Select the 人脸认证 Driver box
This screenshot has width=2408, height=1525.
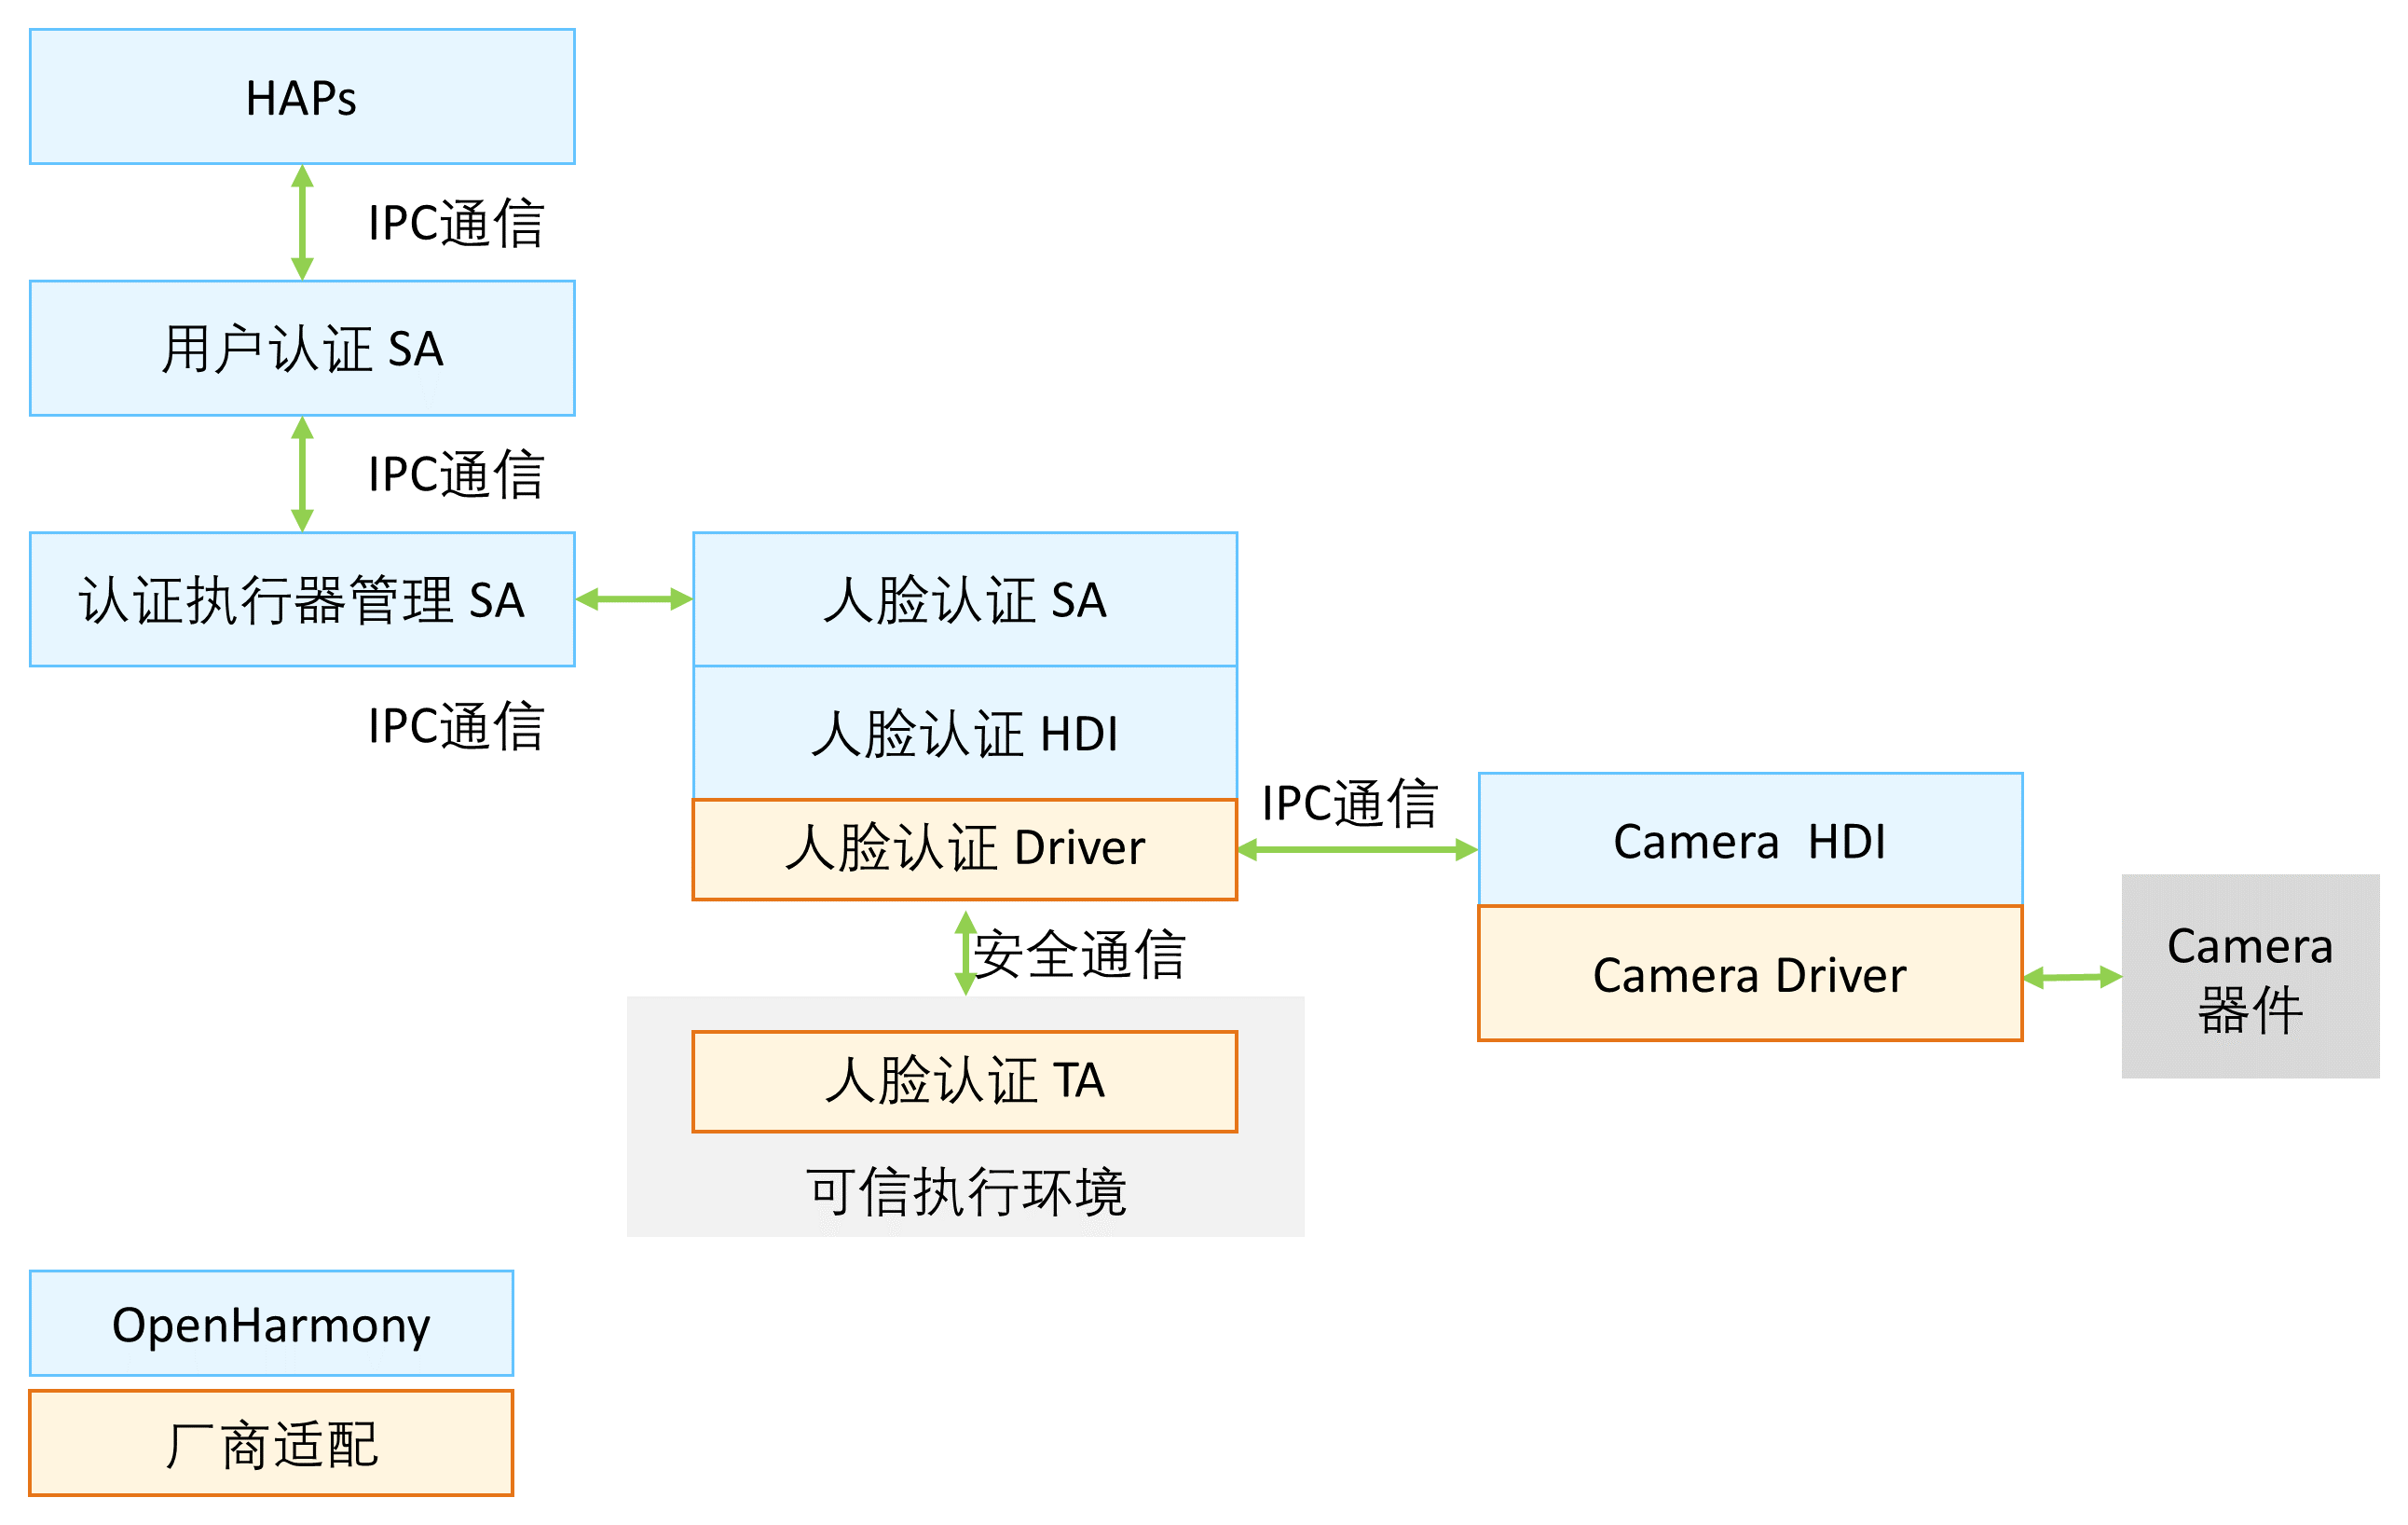tap(965, 848)
